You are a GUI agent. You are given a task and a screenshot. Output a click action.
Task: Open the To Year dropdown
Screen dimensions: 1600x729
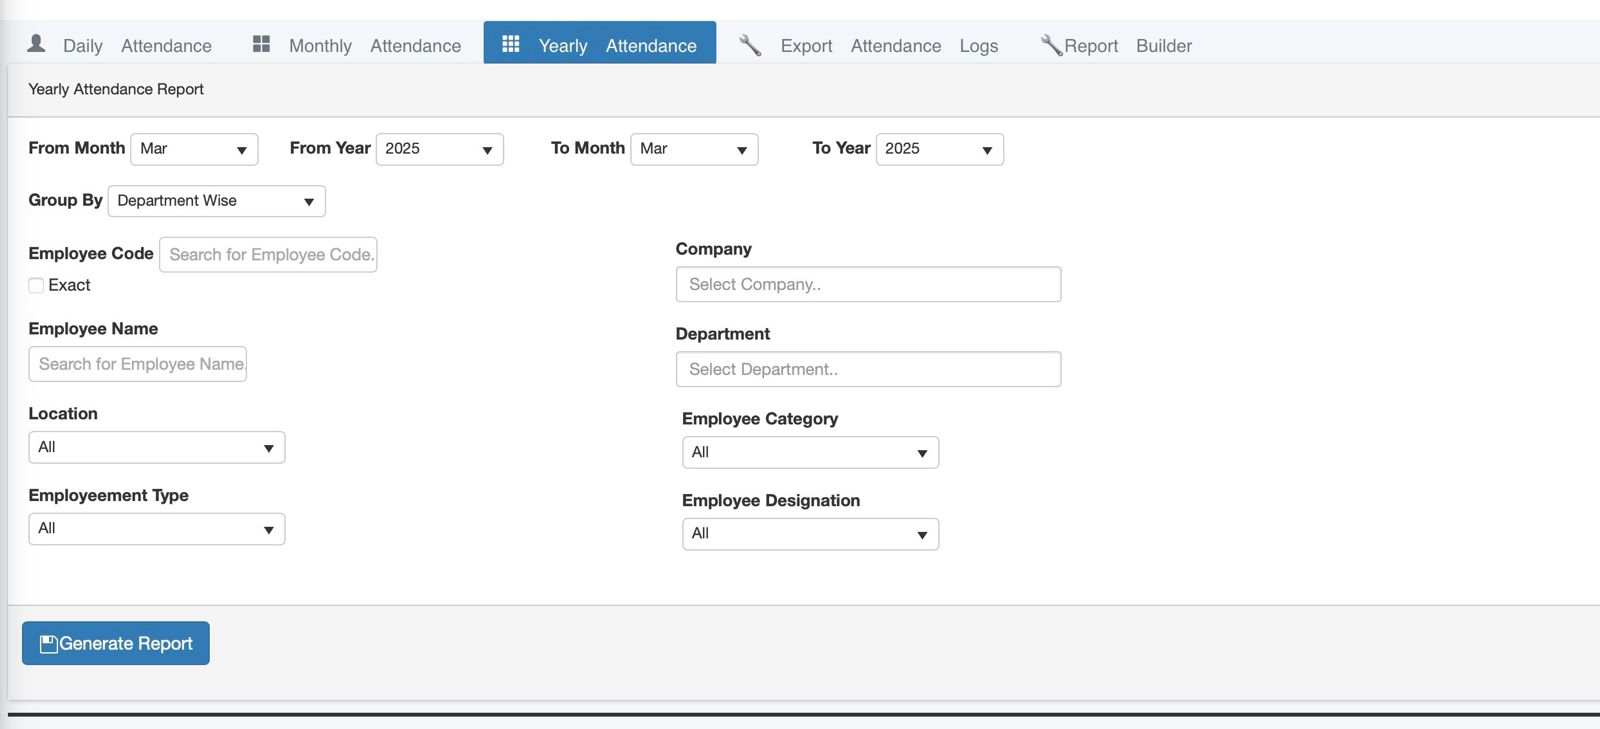coord(939,149)
